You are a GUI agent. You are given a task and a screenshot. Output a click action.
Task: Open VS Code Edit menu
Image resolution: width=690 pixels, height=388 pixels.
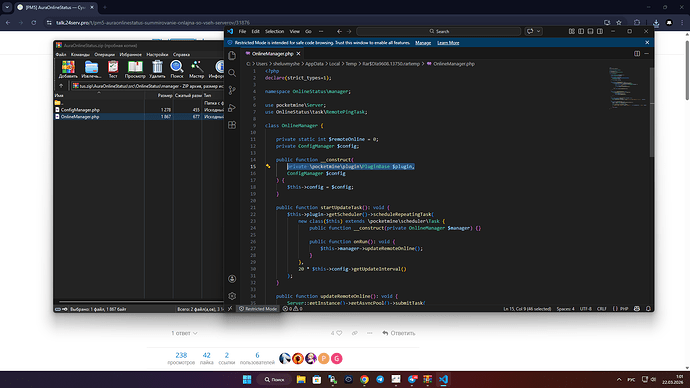click(255, 31)
